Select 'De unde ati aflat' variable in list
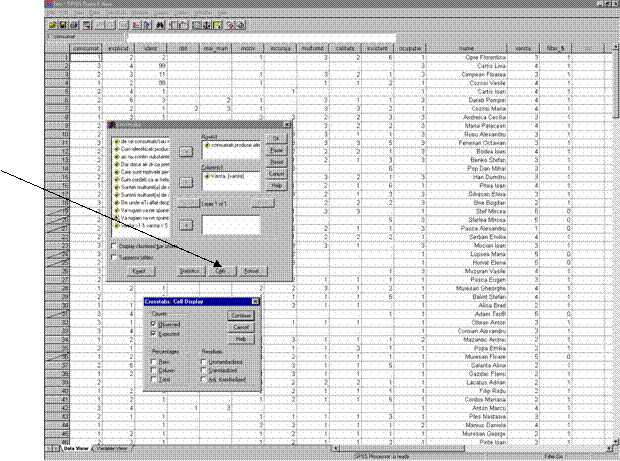The image size is (620, 461). [x=142, y=202]
